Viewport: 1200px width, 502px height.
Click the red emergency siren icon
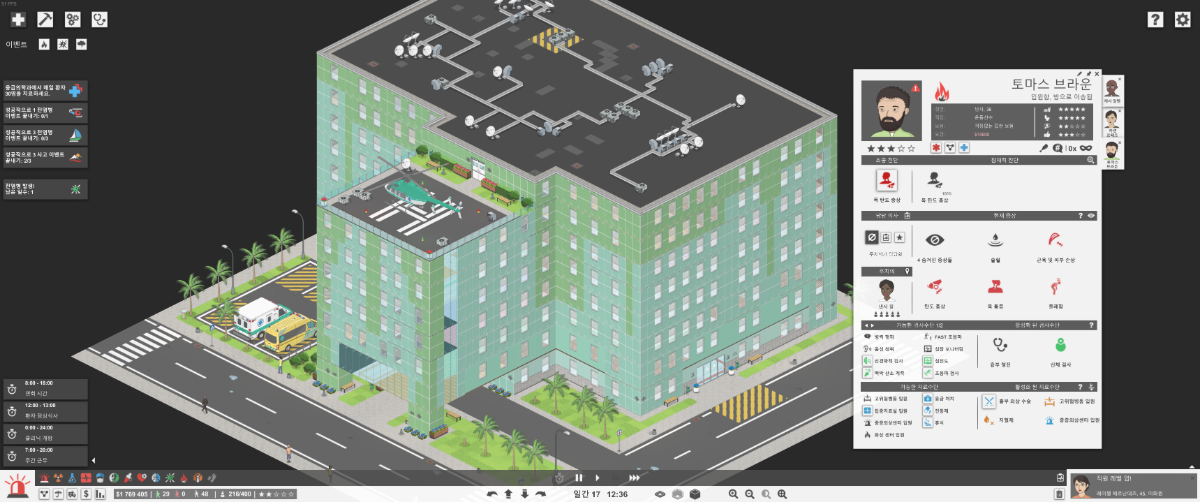(x=17, y=487)
